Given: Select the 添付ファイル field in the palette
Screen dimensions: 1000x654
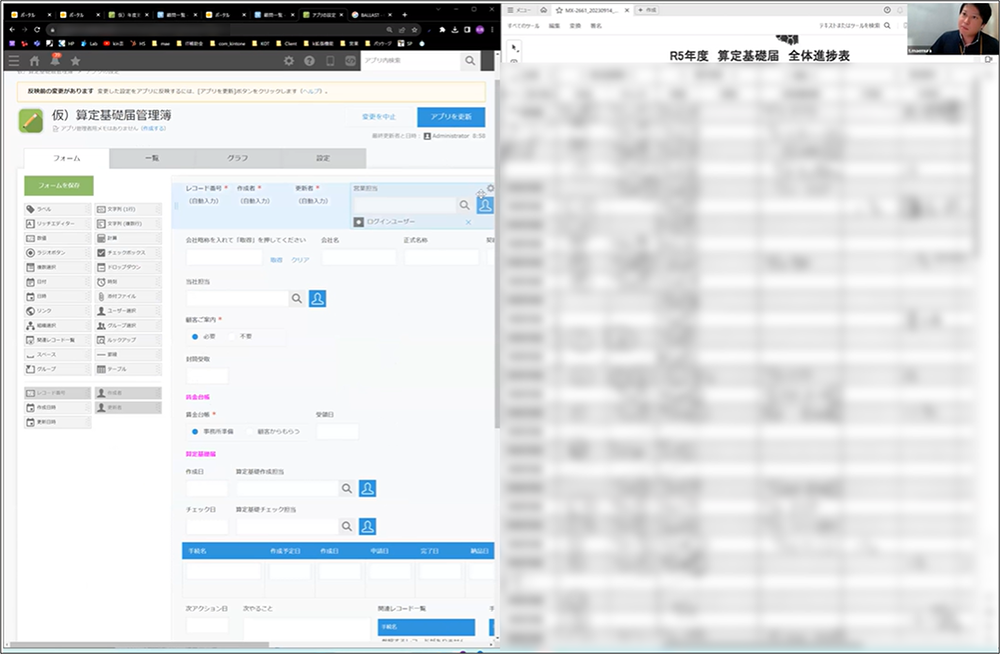Looking at the screenshot, I should [128, 296].
